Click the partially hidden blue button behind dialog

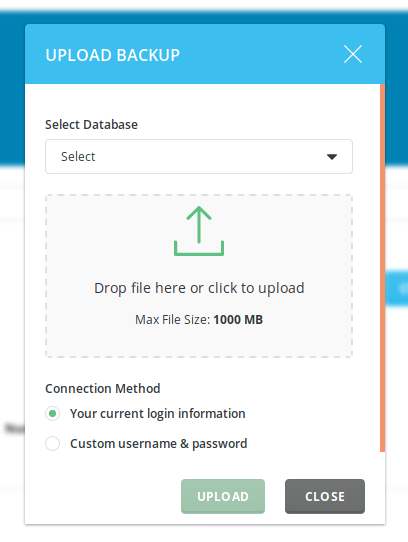click(397, 289)
